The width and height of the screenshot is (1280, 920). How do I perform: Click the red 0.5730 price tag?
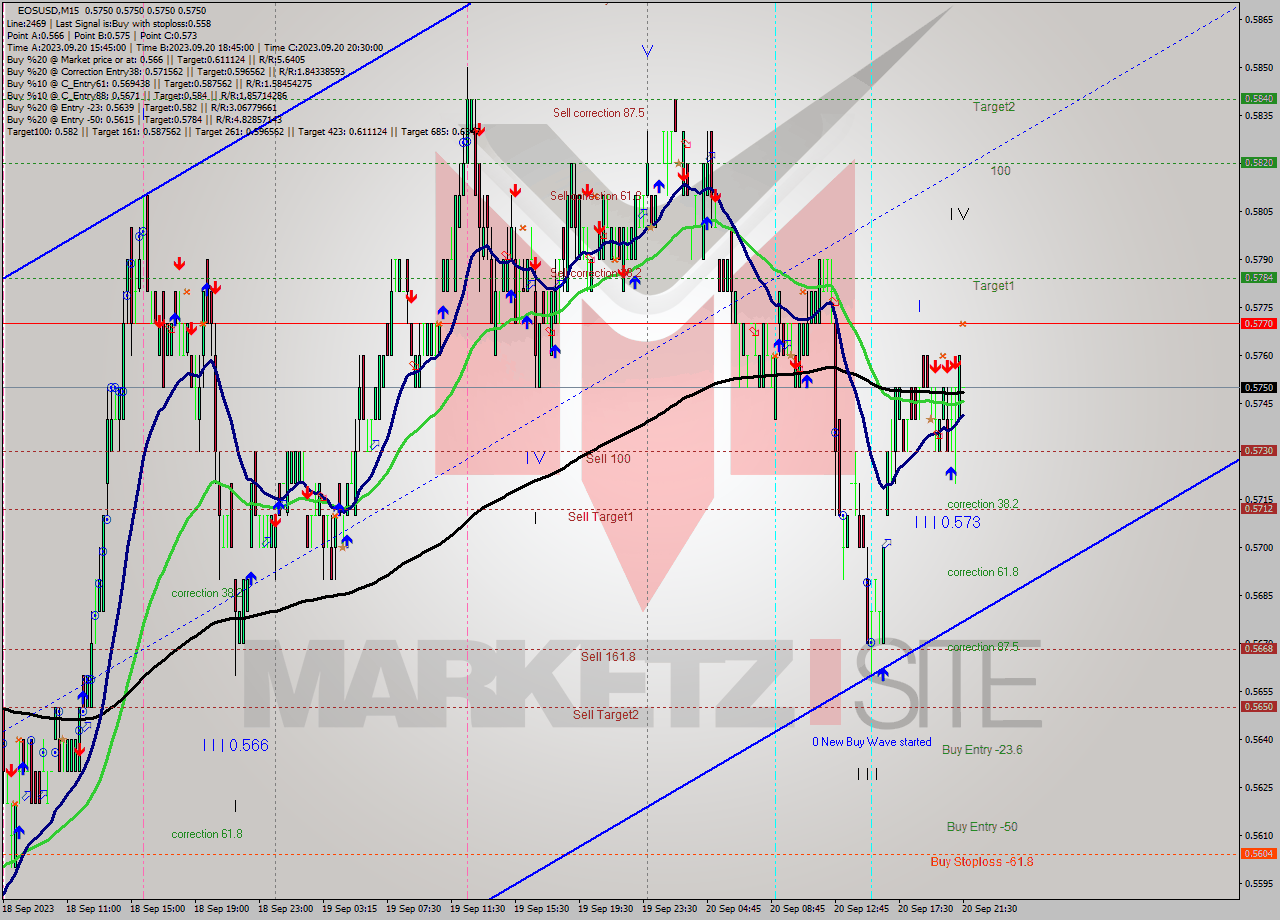coord(1258,450)
